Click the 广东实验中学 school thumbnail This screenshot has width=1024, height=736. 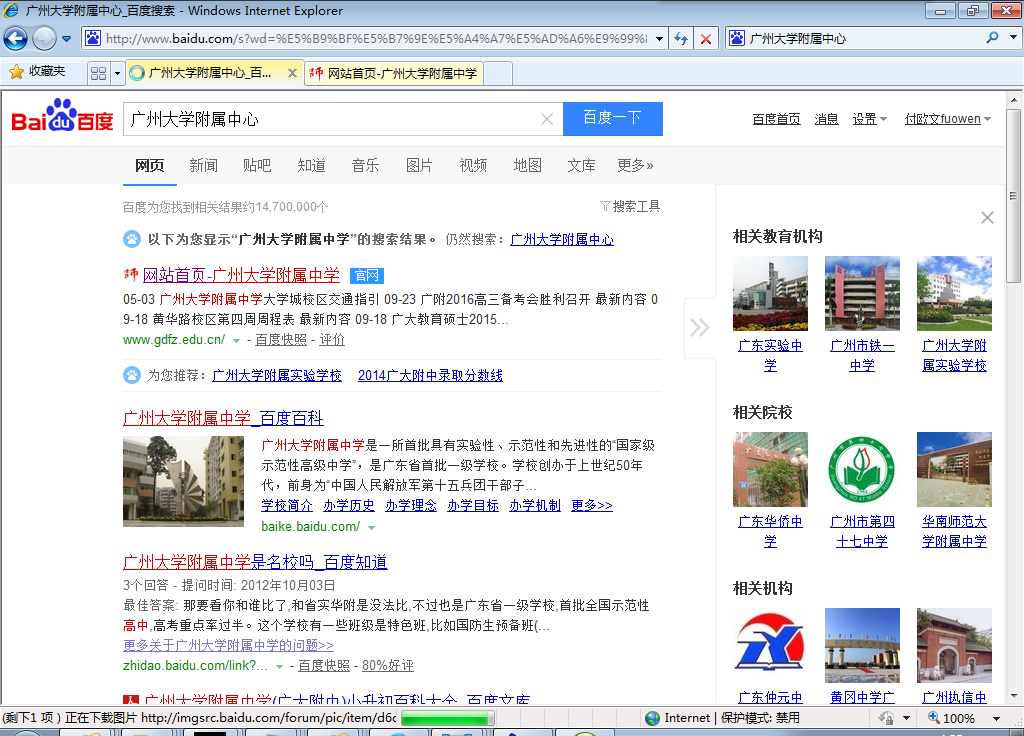point(770,293)
